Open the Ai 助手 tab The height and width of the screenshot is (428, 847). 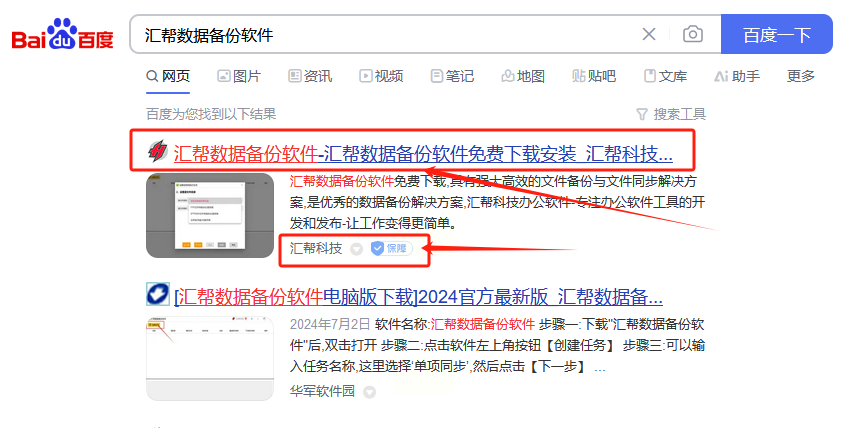tap(737, 76)
